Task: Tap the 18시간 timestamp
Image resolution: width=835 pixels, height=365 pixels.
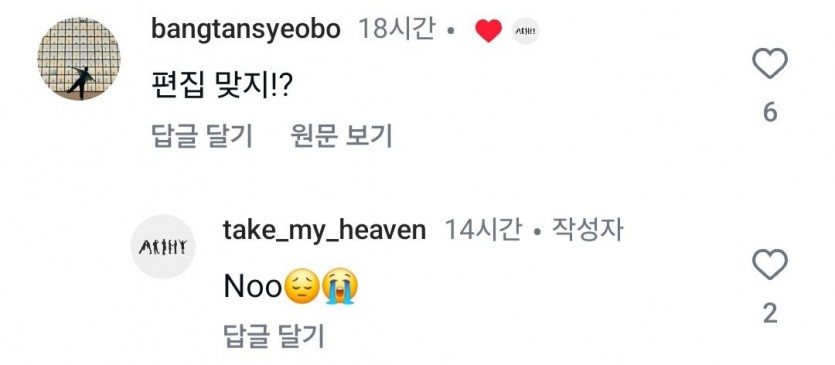Action: pyautogui.click(x=396, y=29)
